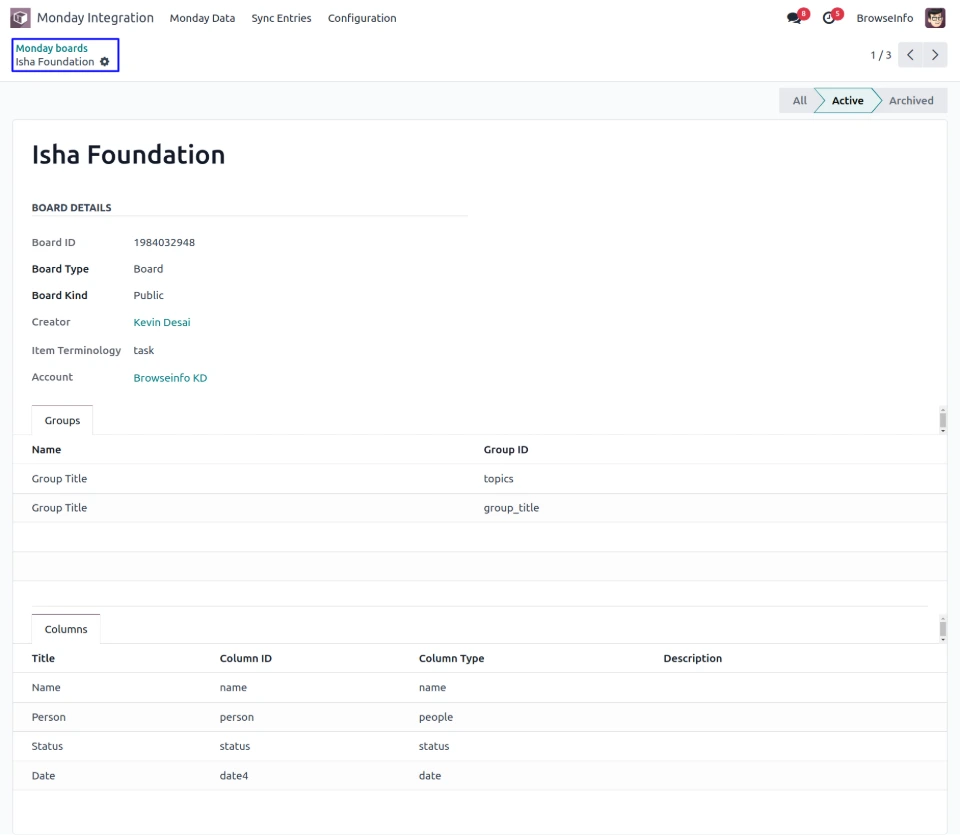The image size is (960, 835).
Task: Go to next record arrow
Action: pyautogui.click(x=935, y=55)
